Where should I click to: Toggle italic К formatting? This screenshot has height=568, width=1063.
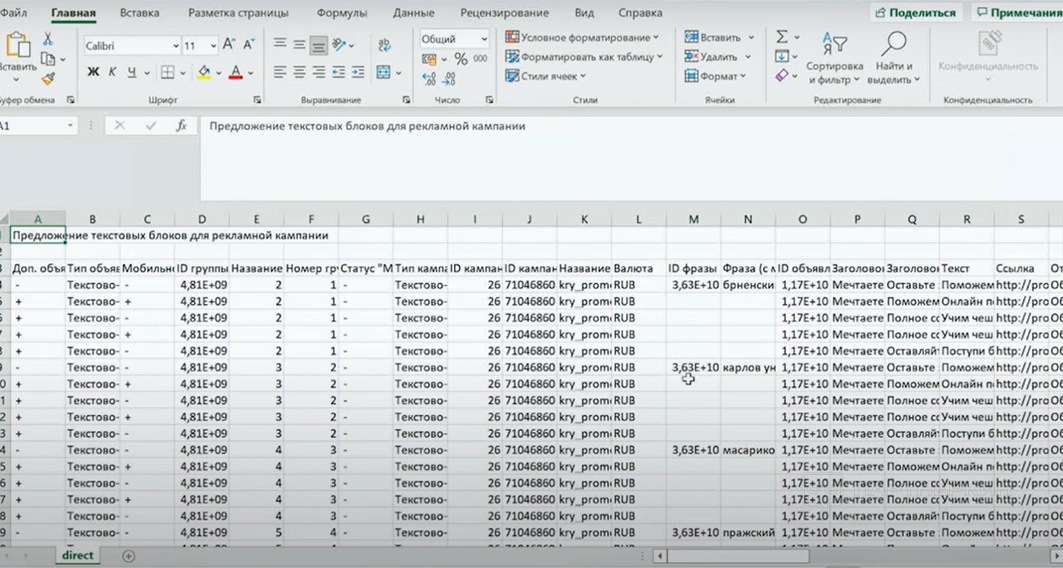click(113, 72)
